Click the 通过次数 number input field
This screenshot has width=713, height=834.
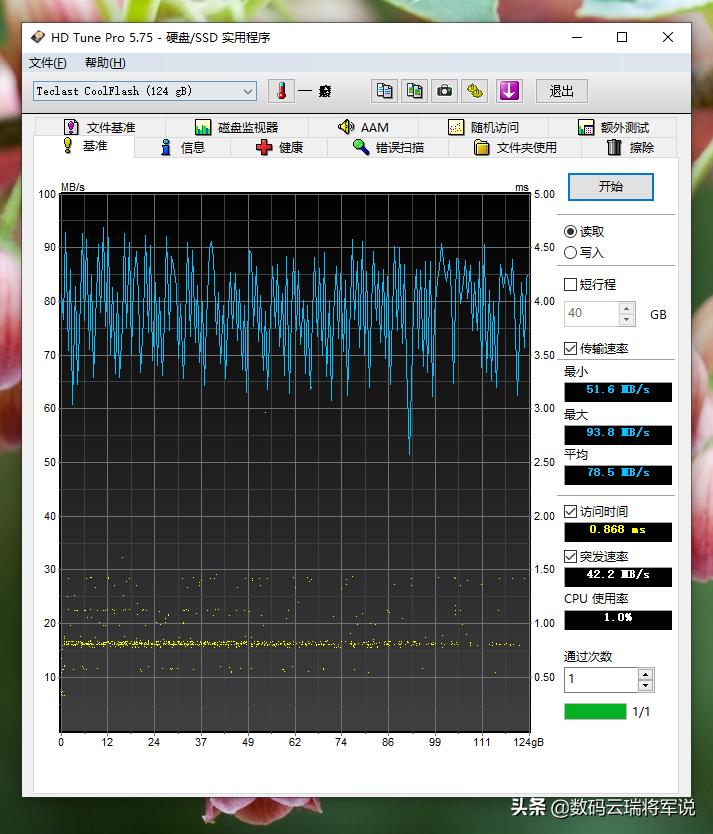(600, 680)
